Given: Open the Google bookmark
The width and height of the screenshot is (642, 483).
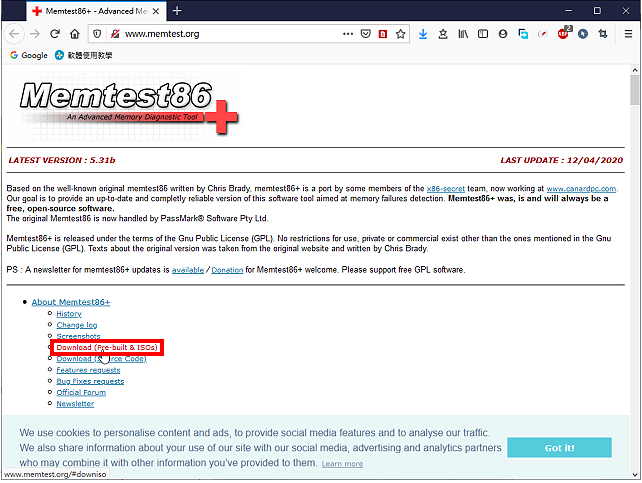Looking at the screenshot, I should 29,55.
